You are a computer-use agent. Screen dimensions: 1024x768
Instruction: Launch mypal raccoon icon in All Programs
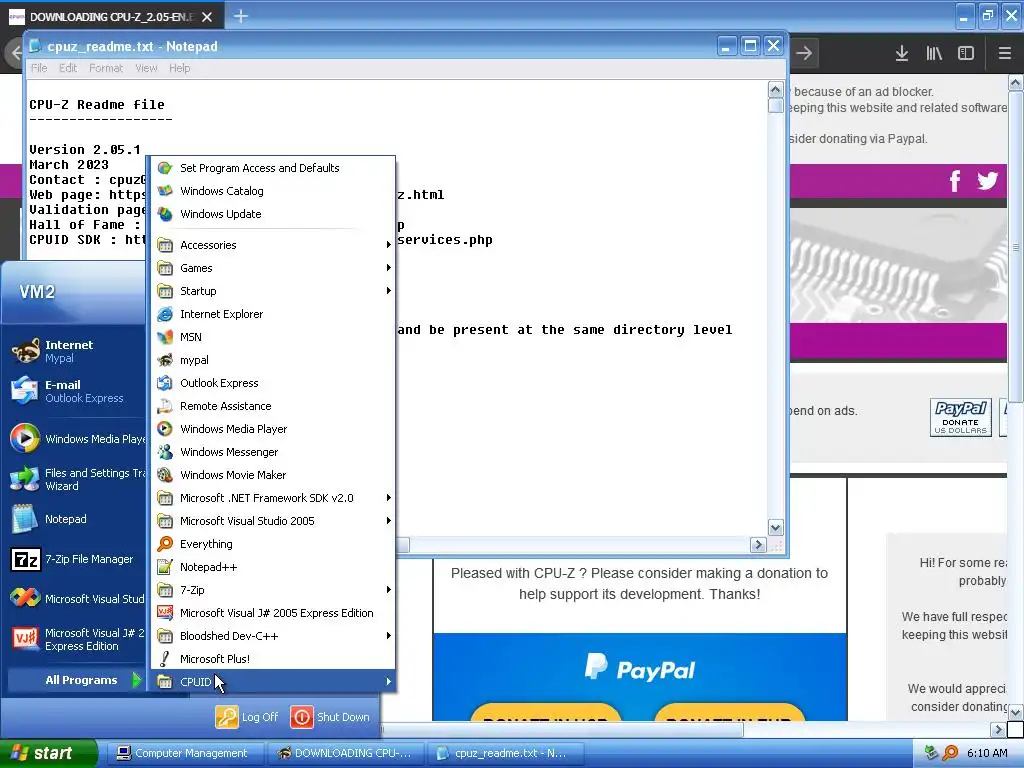165,360
